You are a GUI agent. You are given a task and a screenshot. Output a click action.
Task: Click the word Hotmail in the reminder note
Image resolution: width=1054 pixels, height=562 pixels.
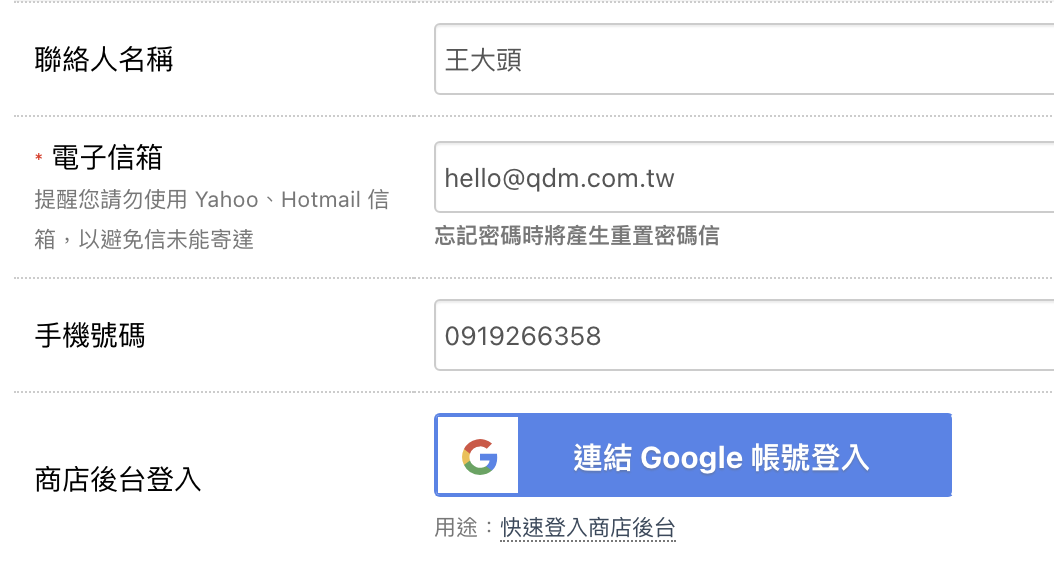(321, 200)
